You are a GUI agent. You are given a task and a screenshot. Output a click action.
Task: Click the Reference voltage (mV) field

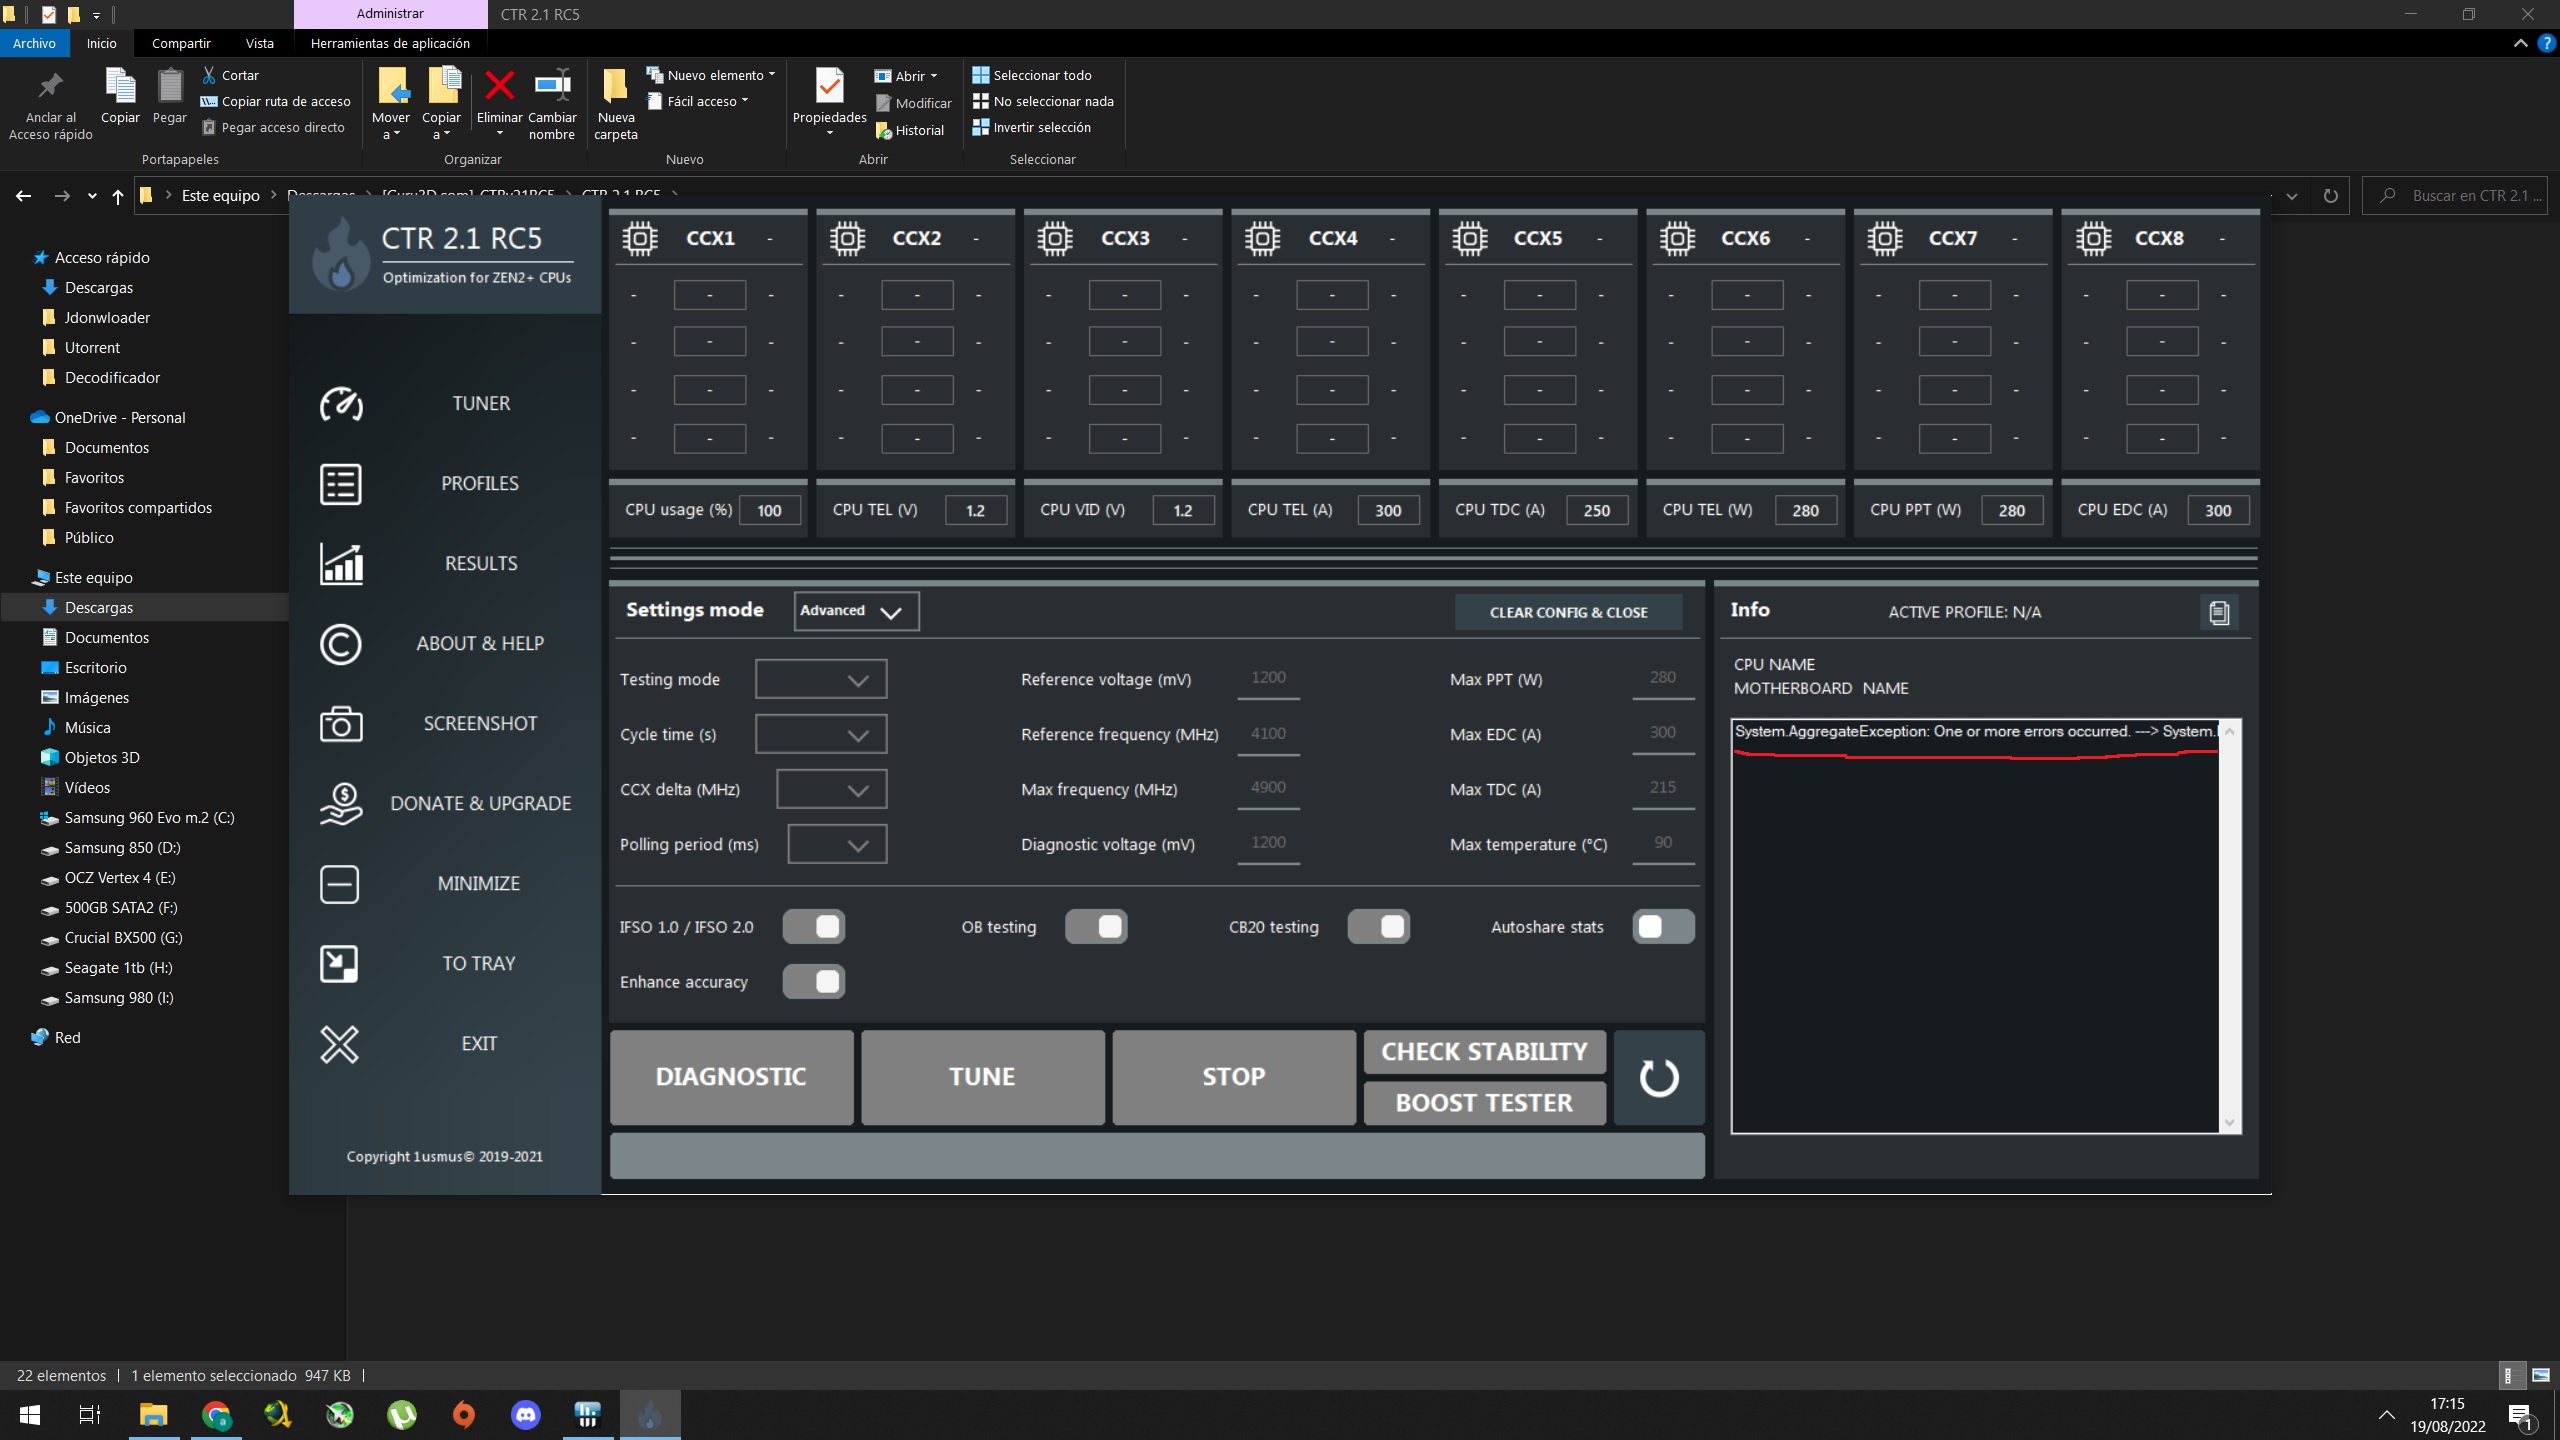point(1268,678)
